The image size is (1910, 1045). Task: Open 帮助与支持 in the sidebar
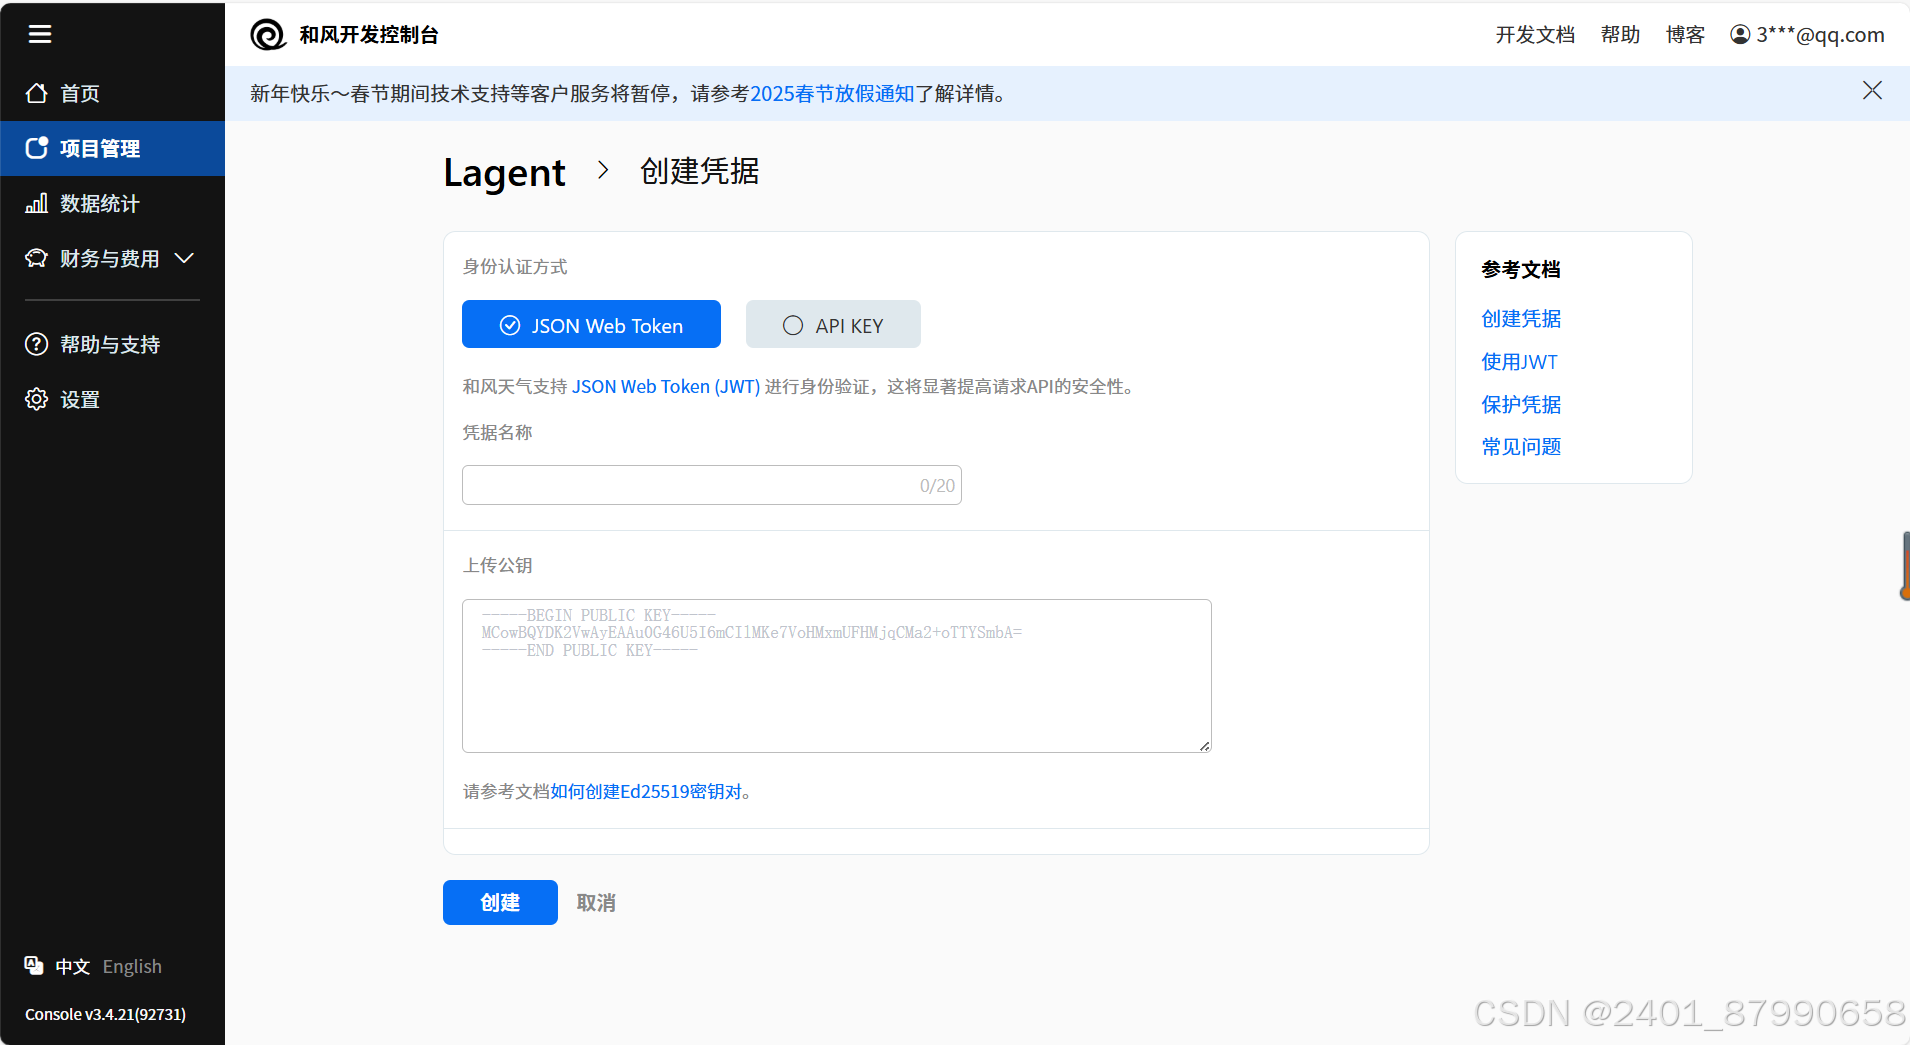[x=112, y=344]
